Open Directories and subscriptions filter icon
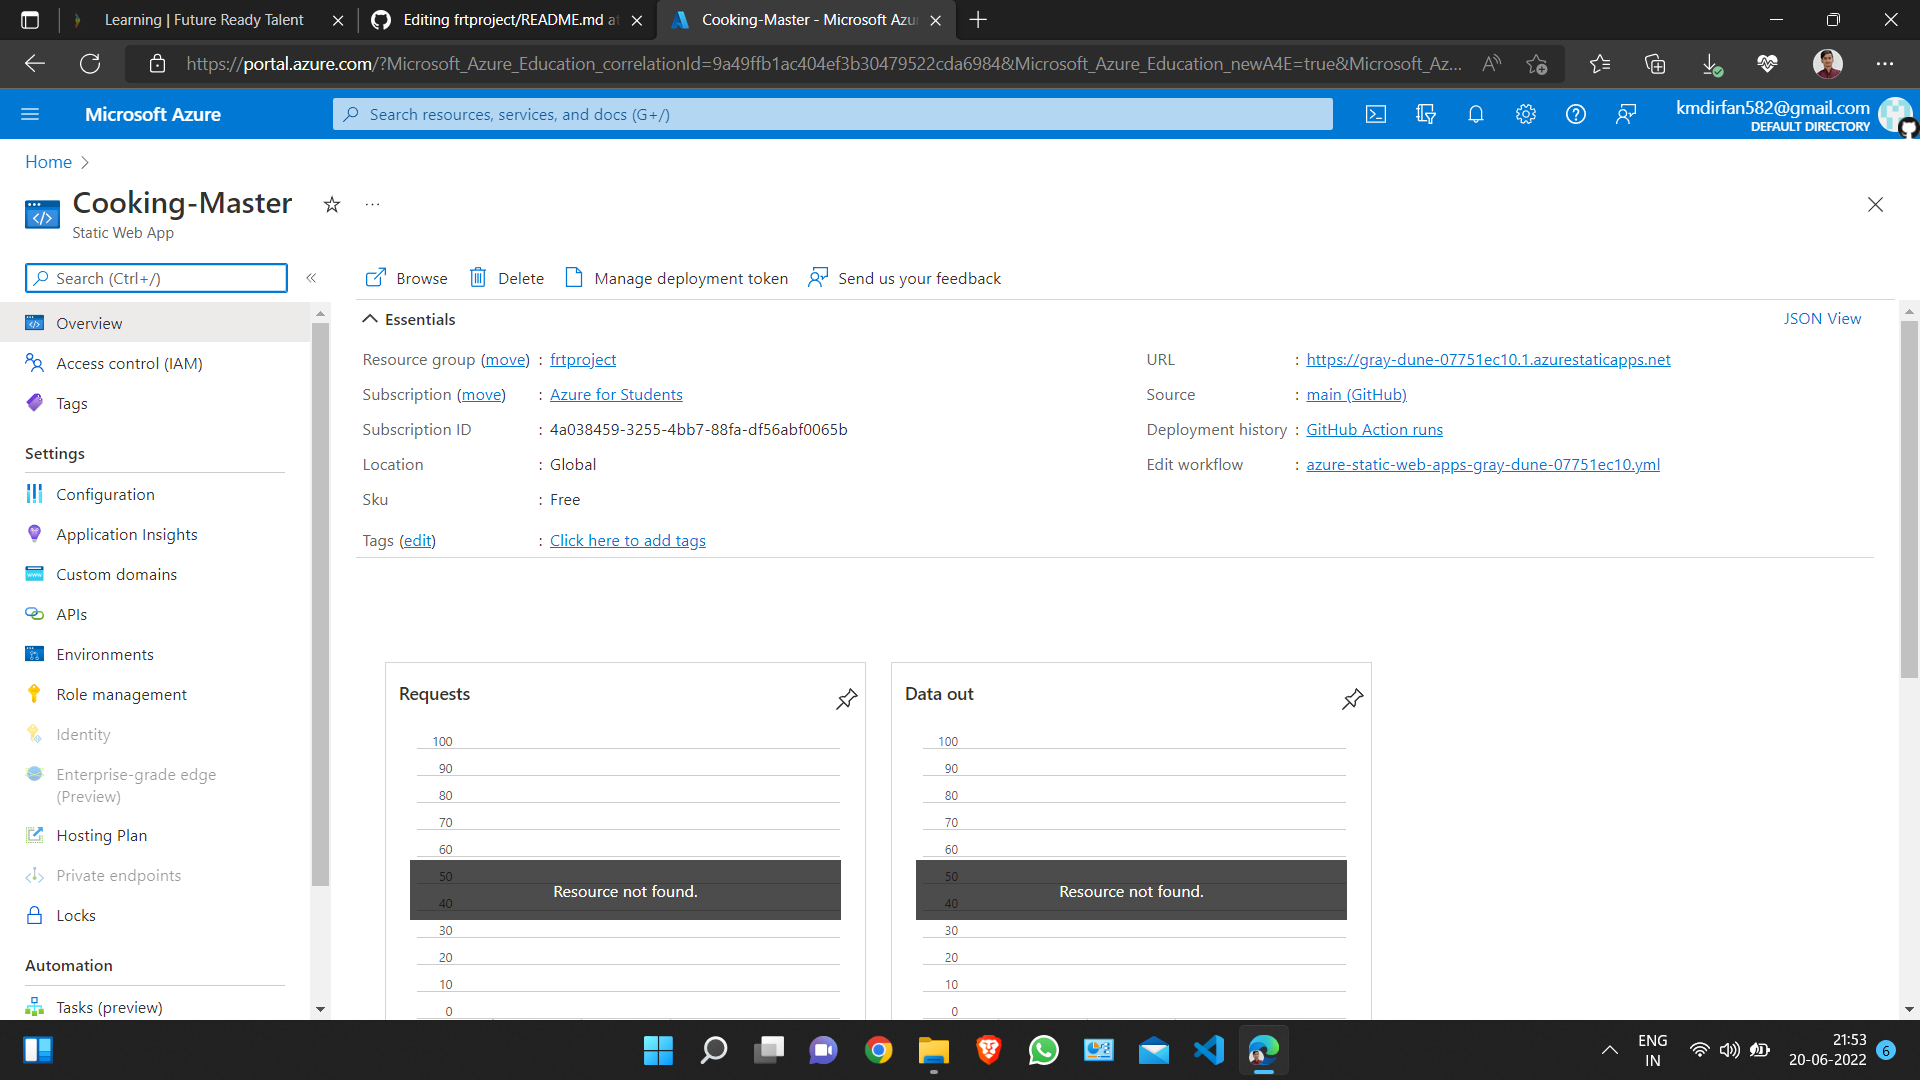Screen dimensions: 1920x1080 coord(1426,114)
